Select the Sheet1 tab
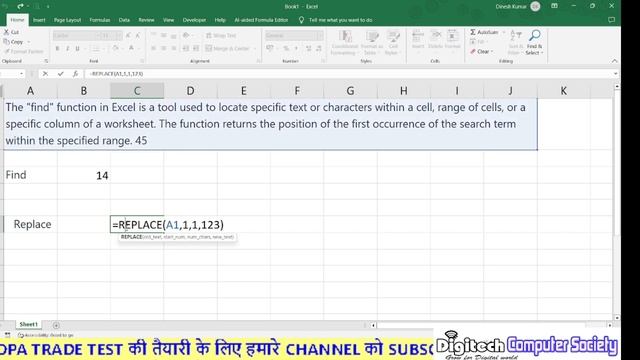640x360 pixels. coord(29,324)
